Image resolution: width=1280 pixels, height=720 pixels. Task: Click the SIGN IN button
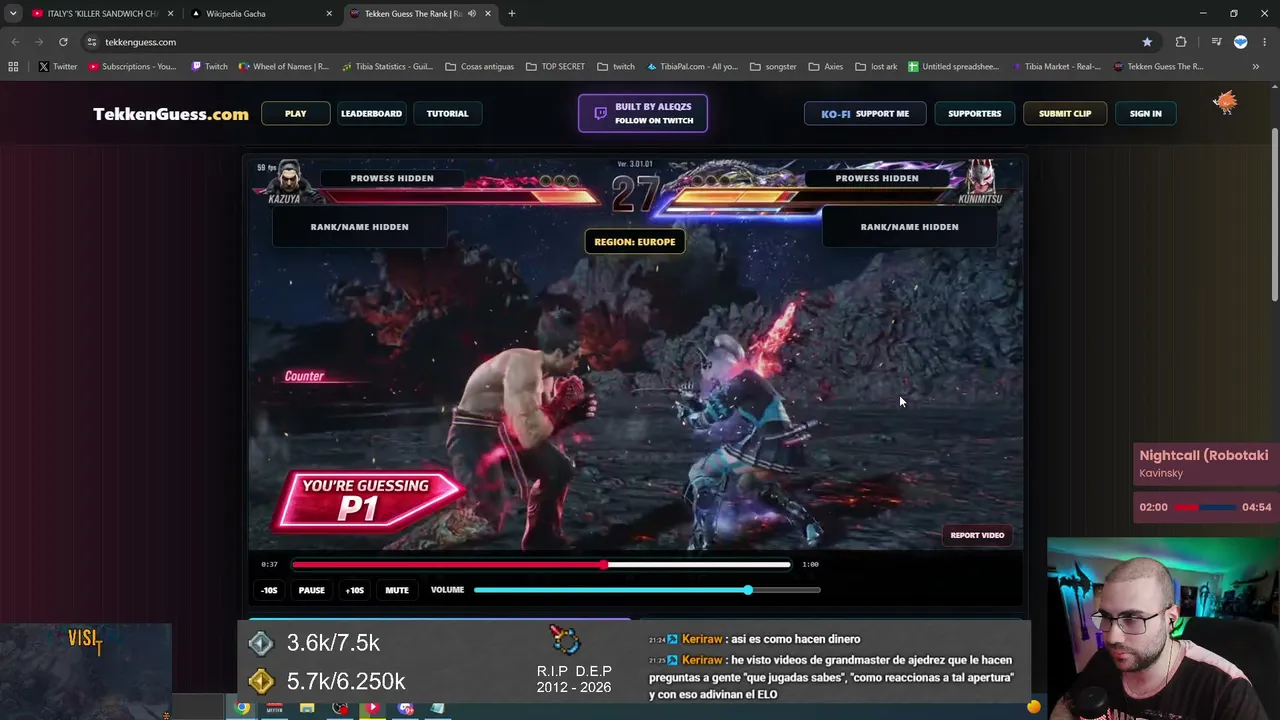click(x=1146, y=113)
